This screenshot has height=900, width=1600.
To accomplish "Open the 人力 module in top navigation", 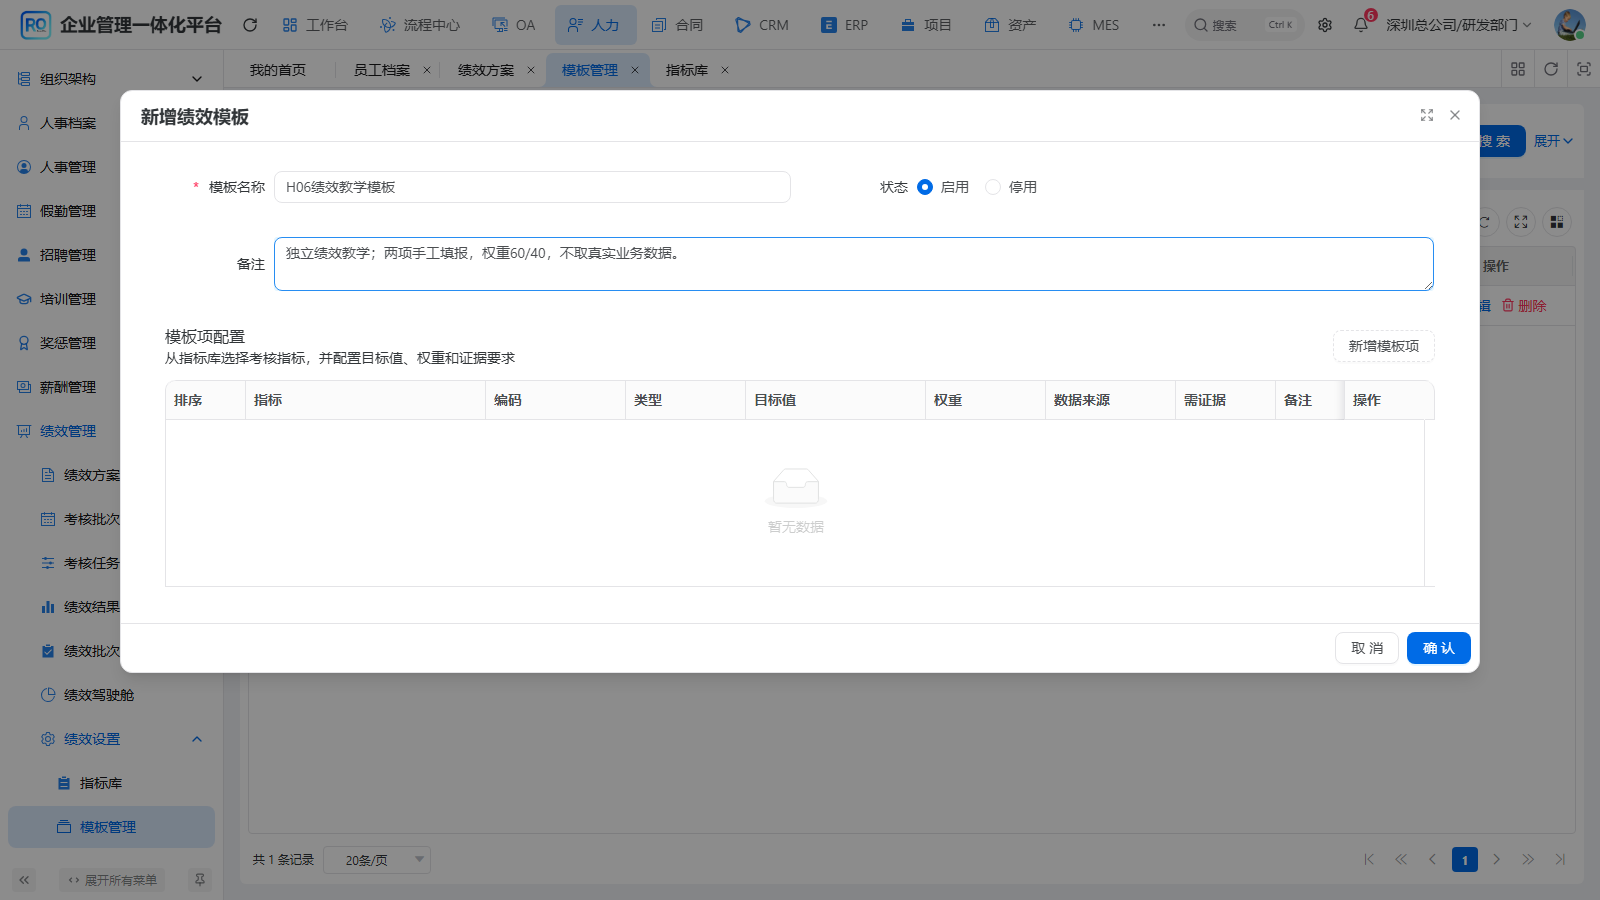I will 595,25.
